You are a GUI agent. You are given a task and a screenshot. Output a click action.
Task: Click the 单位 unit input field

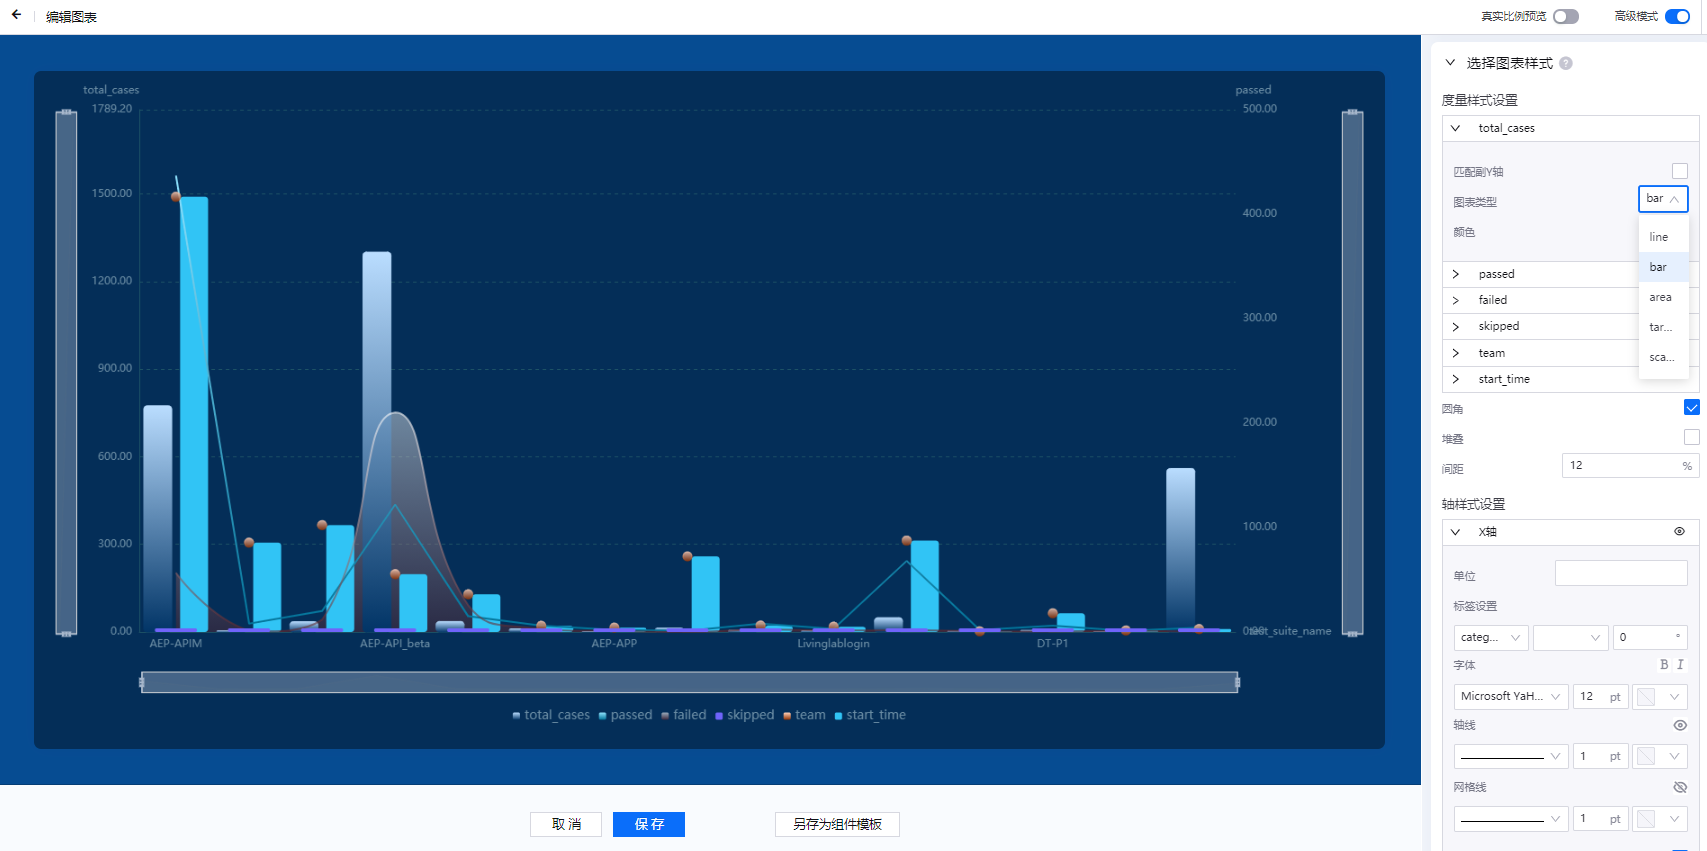1621,573
